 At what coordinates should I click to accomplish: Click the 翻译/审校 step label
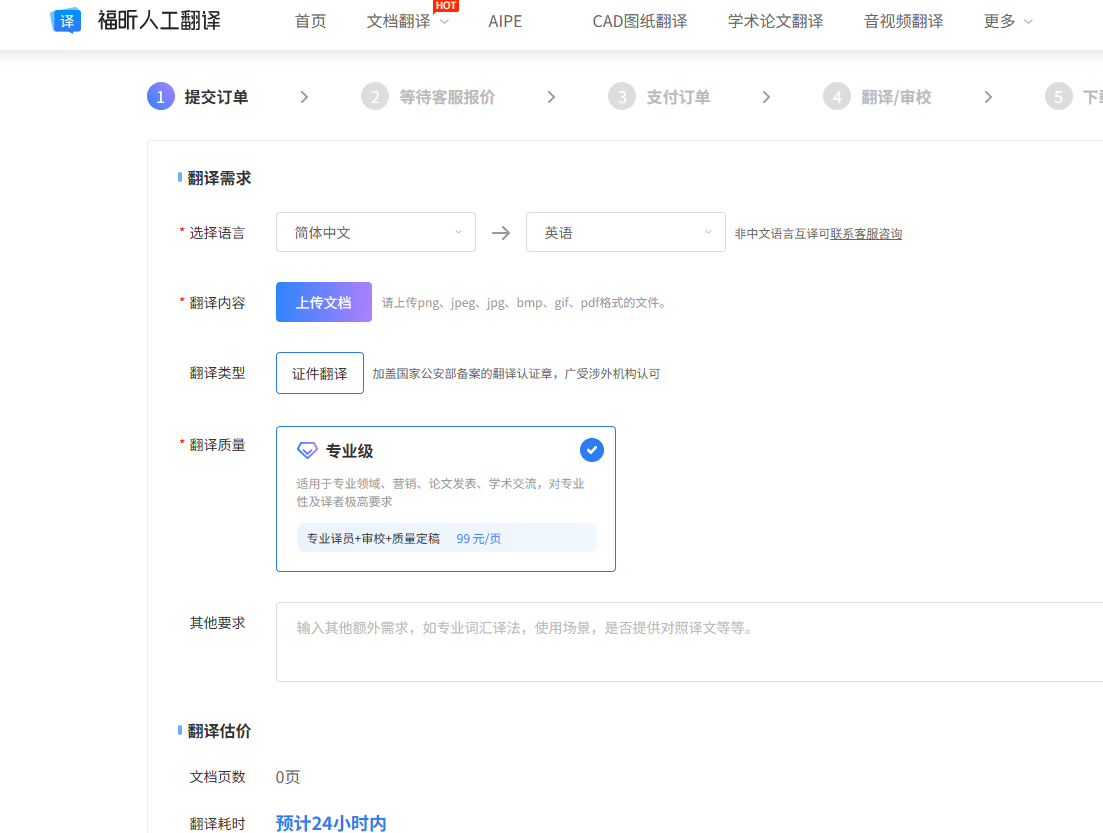896,97
